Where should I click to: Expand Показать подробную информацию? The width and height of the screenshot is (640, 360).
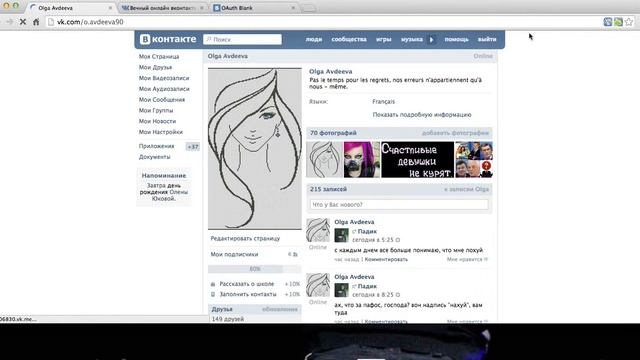(422, 115)
